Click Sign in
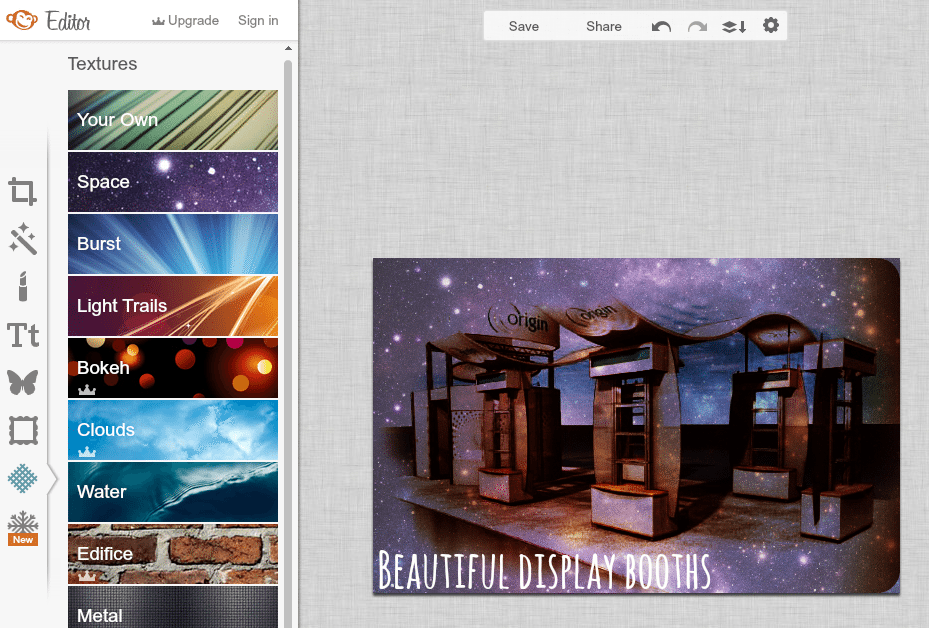Viewport: 929px width, 628px height. coord(258,21)
